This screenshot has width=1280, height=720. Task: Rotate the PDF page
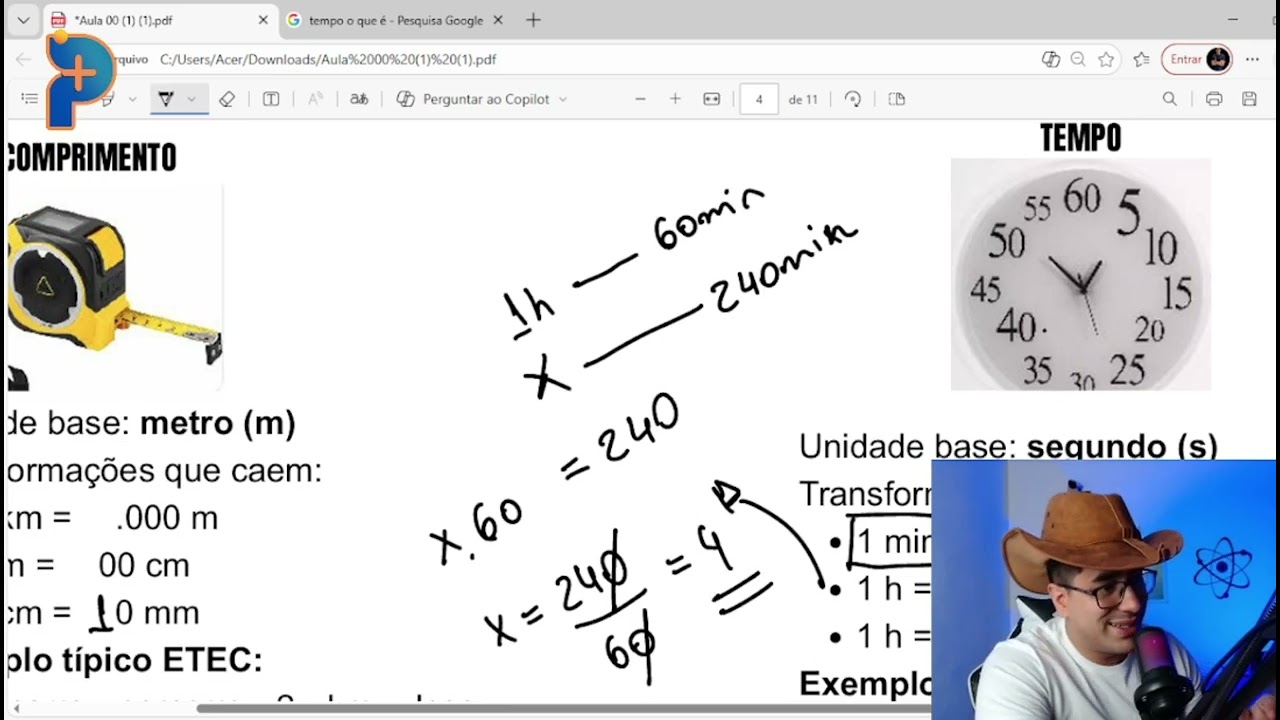point(853,99)
